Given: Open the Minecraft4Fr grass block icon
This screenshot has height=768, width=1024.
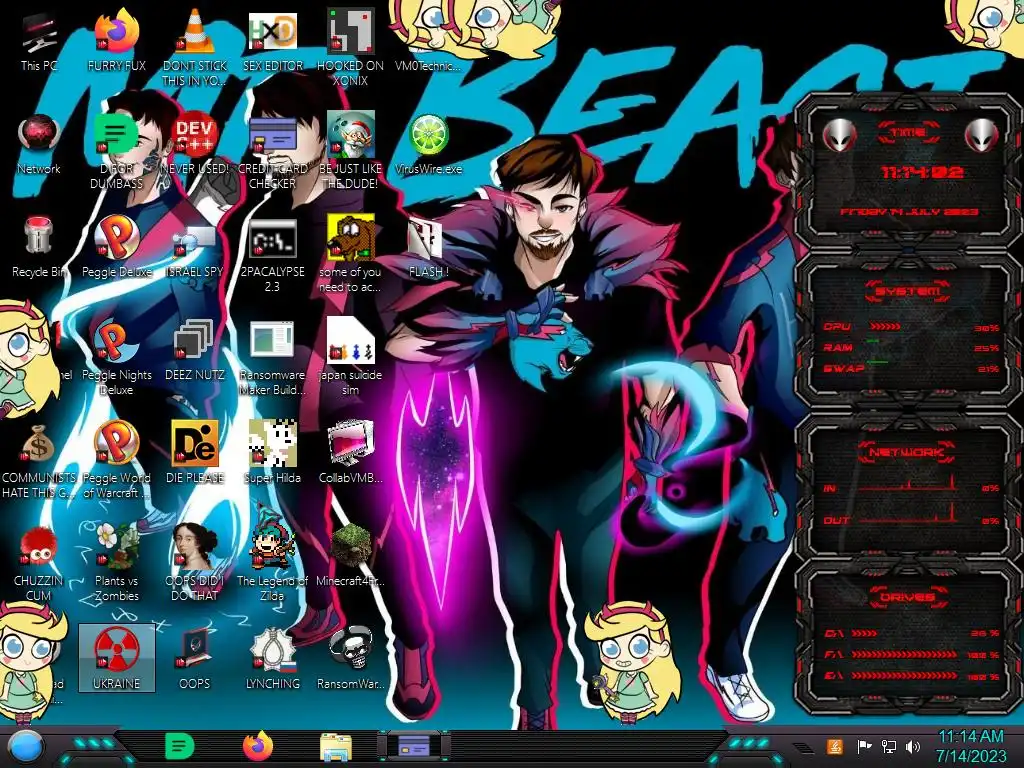Looking at the screenshot, I should point(351,556).
